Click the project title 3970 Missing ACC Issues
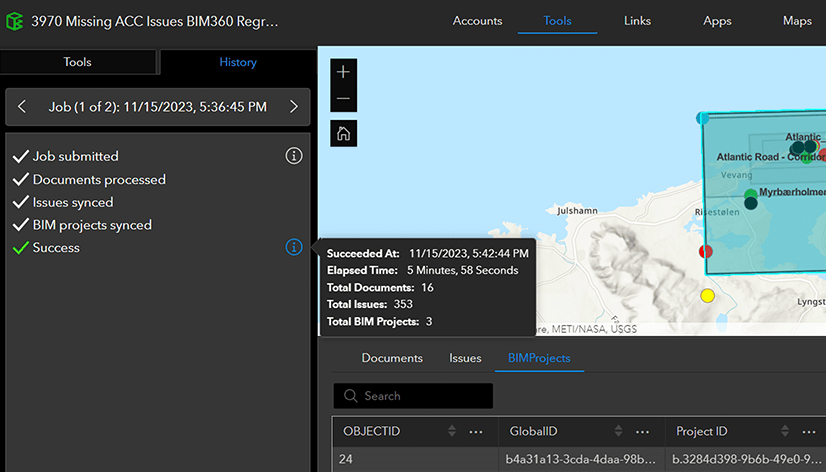This screenshot has width=826, height=472. pyautogui.click(x=154, y=22)
